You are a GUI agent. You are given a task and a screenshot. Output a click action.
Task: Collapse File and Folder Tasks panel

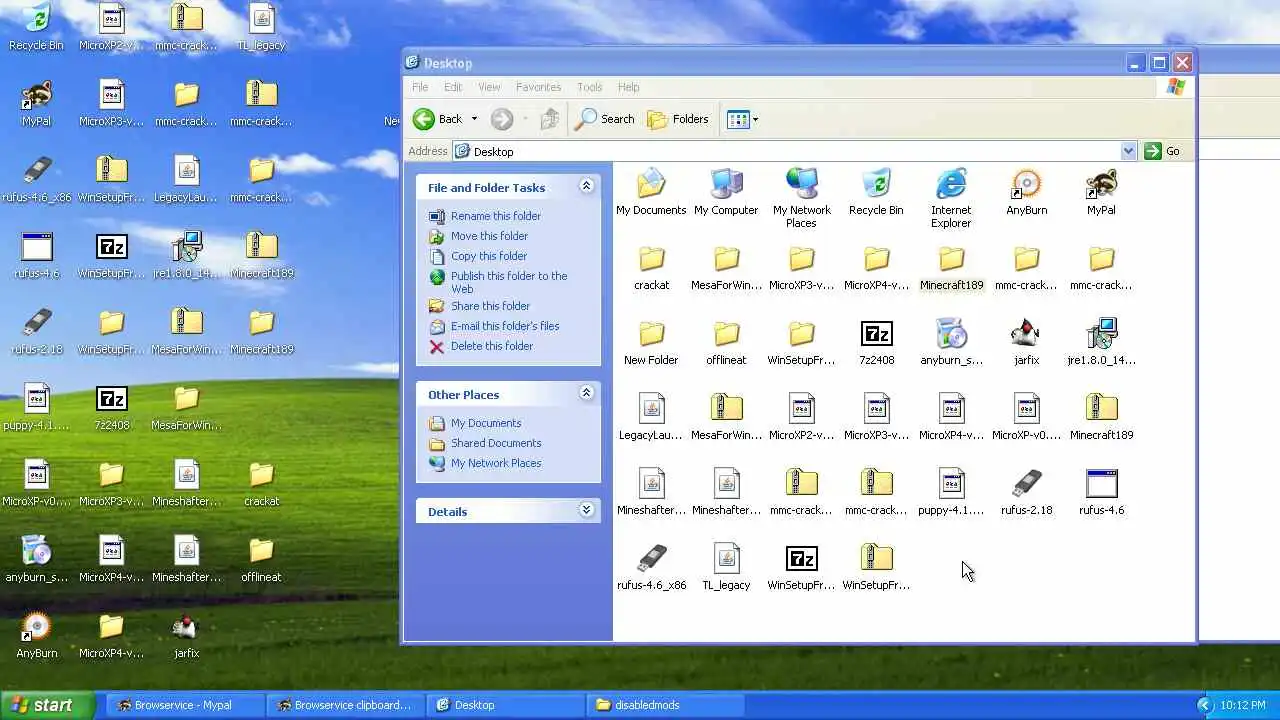point(586,186)
